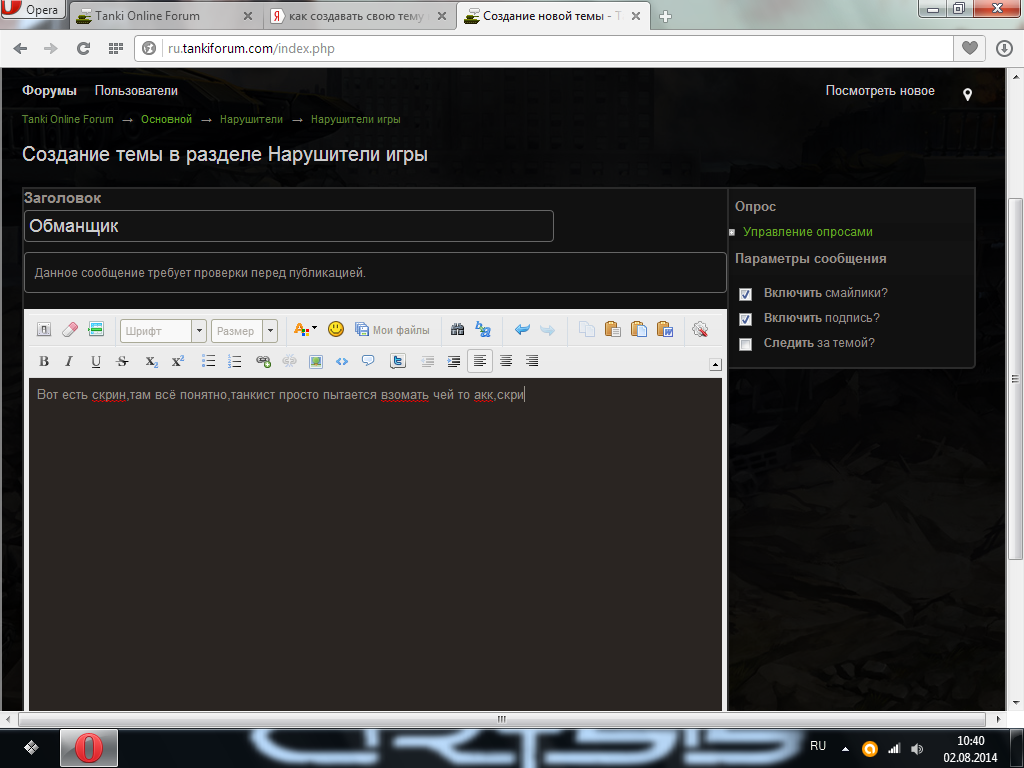
Task: Switch to как создавать свою тему tab
Action: (x=359, y=16)
